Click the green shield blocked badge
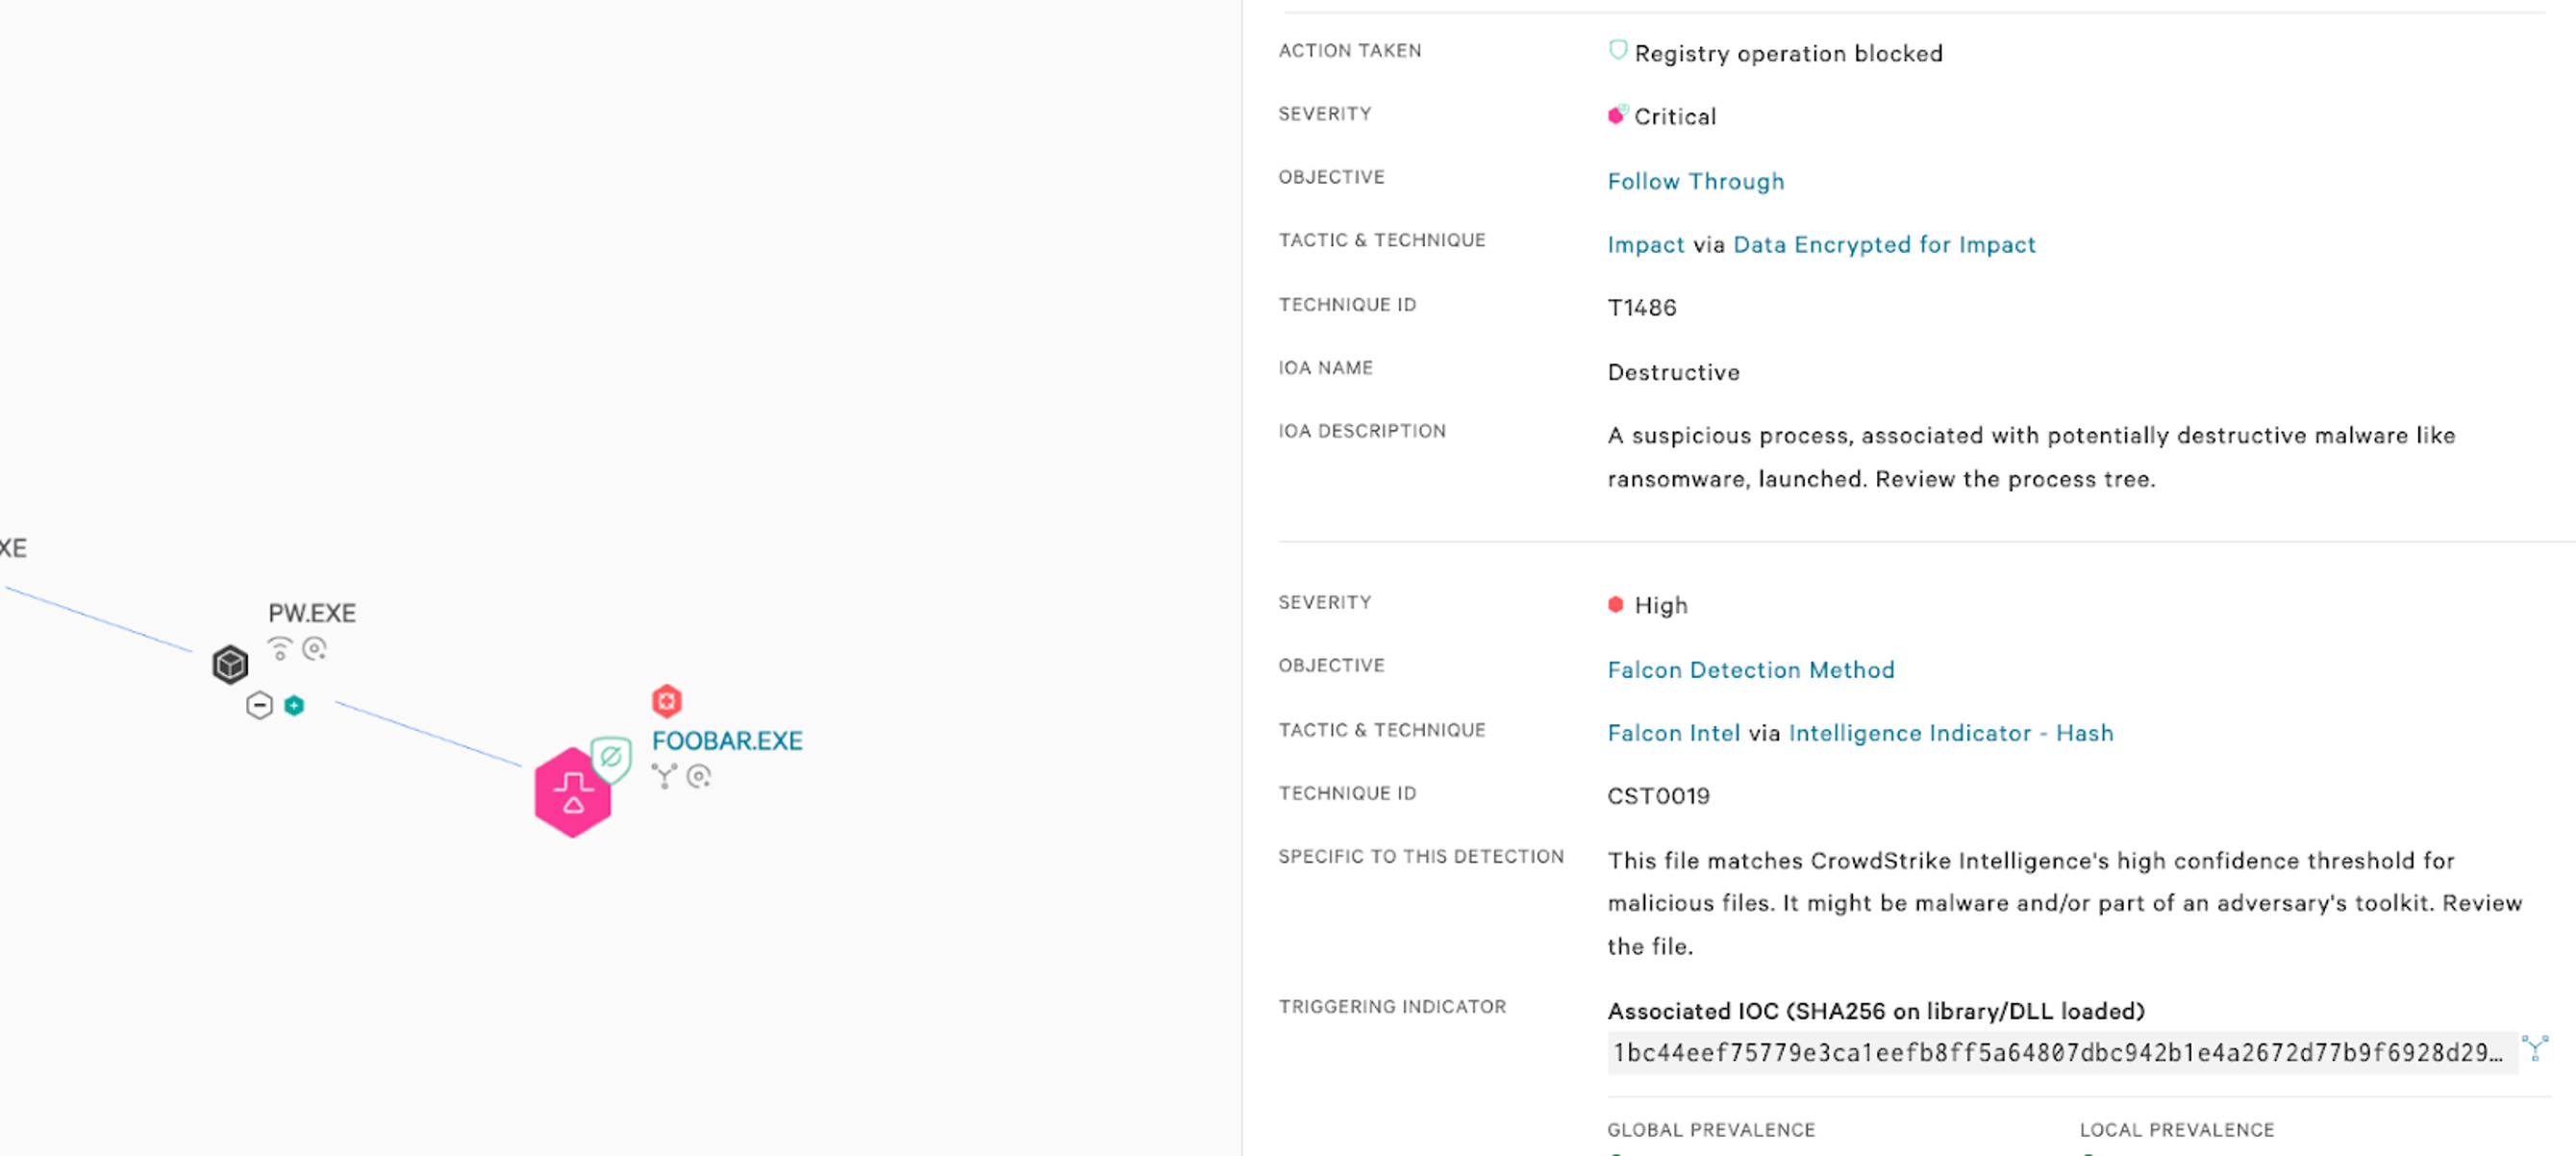This screenshot has width=2576, height=1156. (x=611, y=758)
